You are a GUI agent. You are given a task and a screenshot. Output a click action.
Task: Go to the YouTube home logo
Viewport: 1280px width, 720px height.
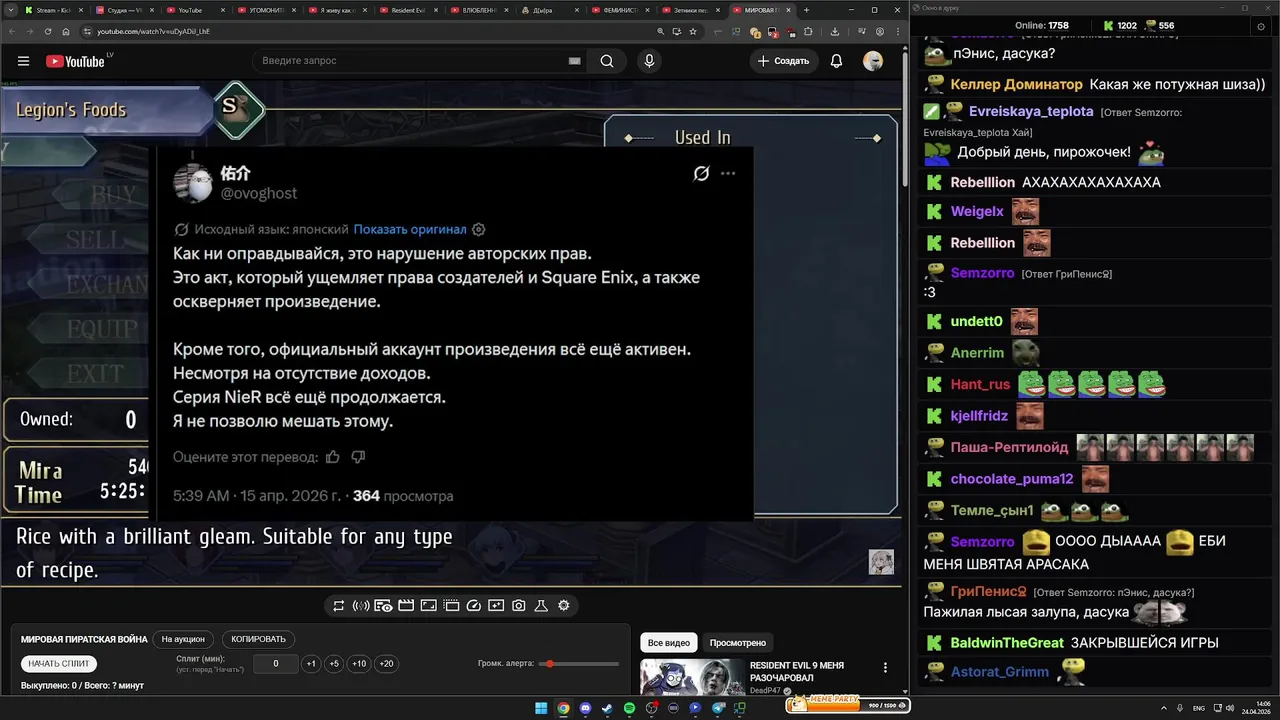click(x=75, y=61)
